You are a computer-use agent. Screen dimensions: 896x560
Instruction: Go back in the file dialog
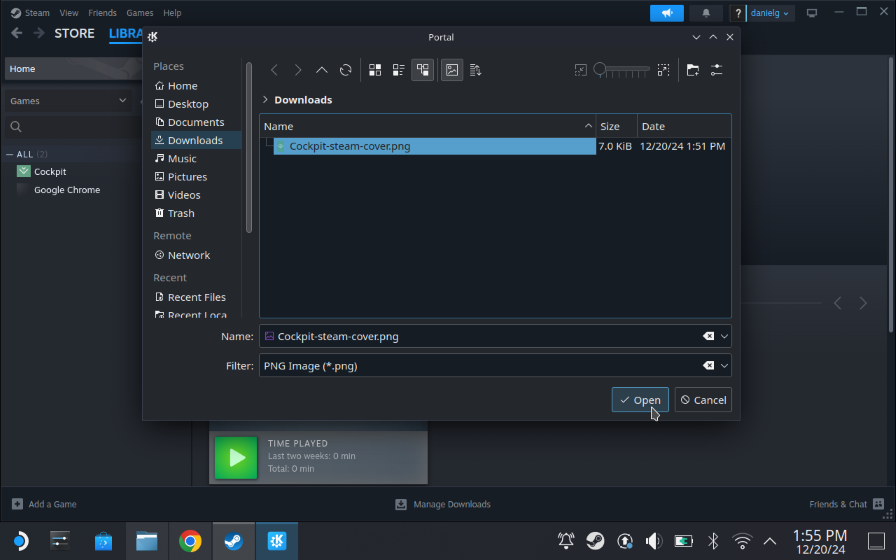274,70
